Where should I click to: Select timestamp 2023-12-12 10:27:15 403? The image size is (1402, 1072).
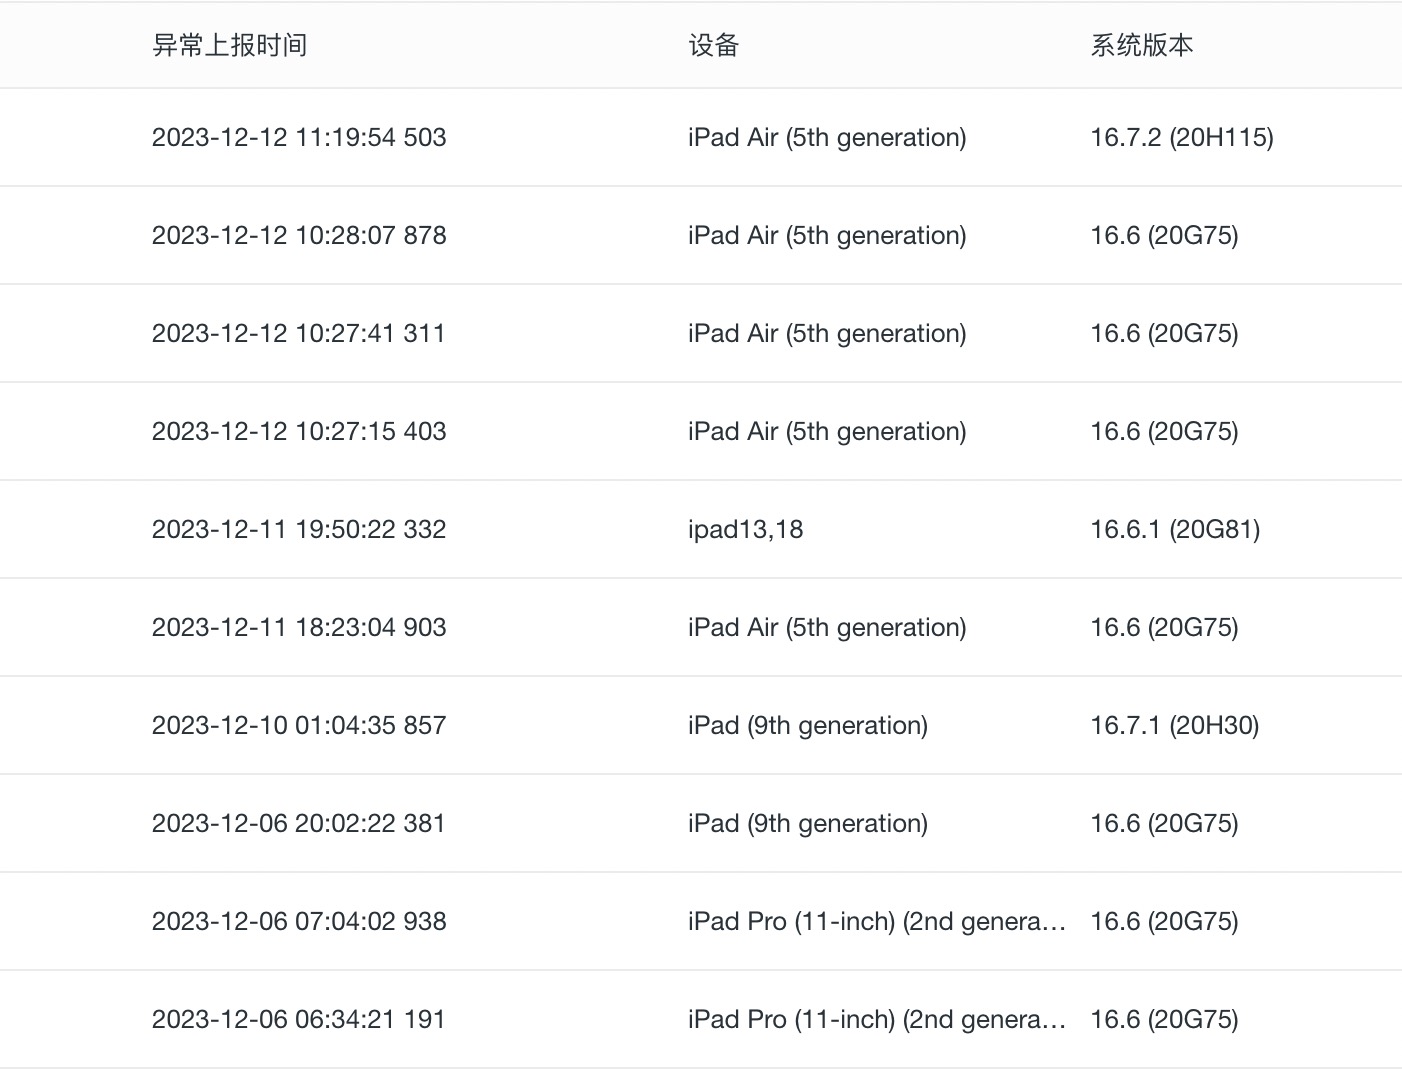(x=299, y=431)
